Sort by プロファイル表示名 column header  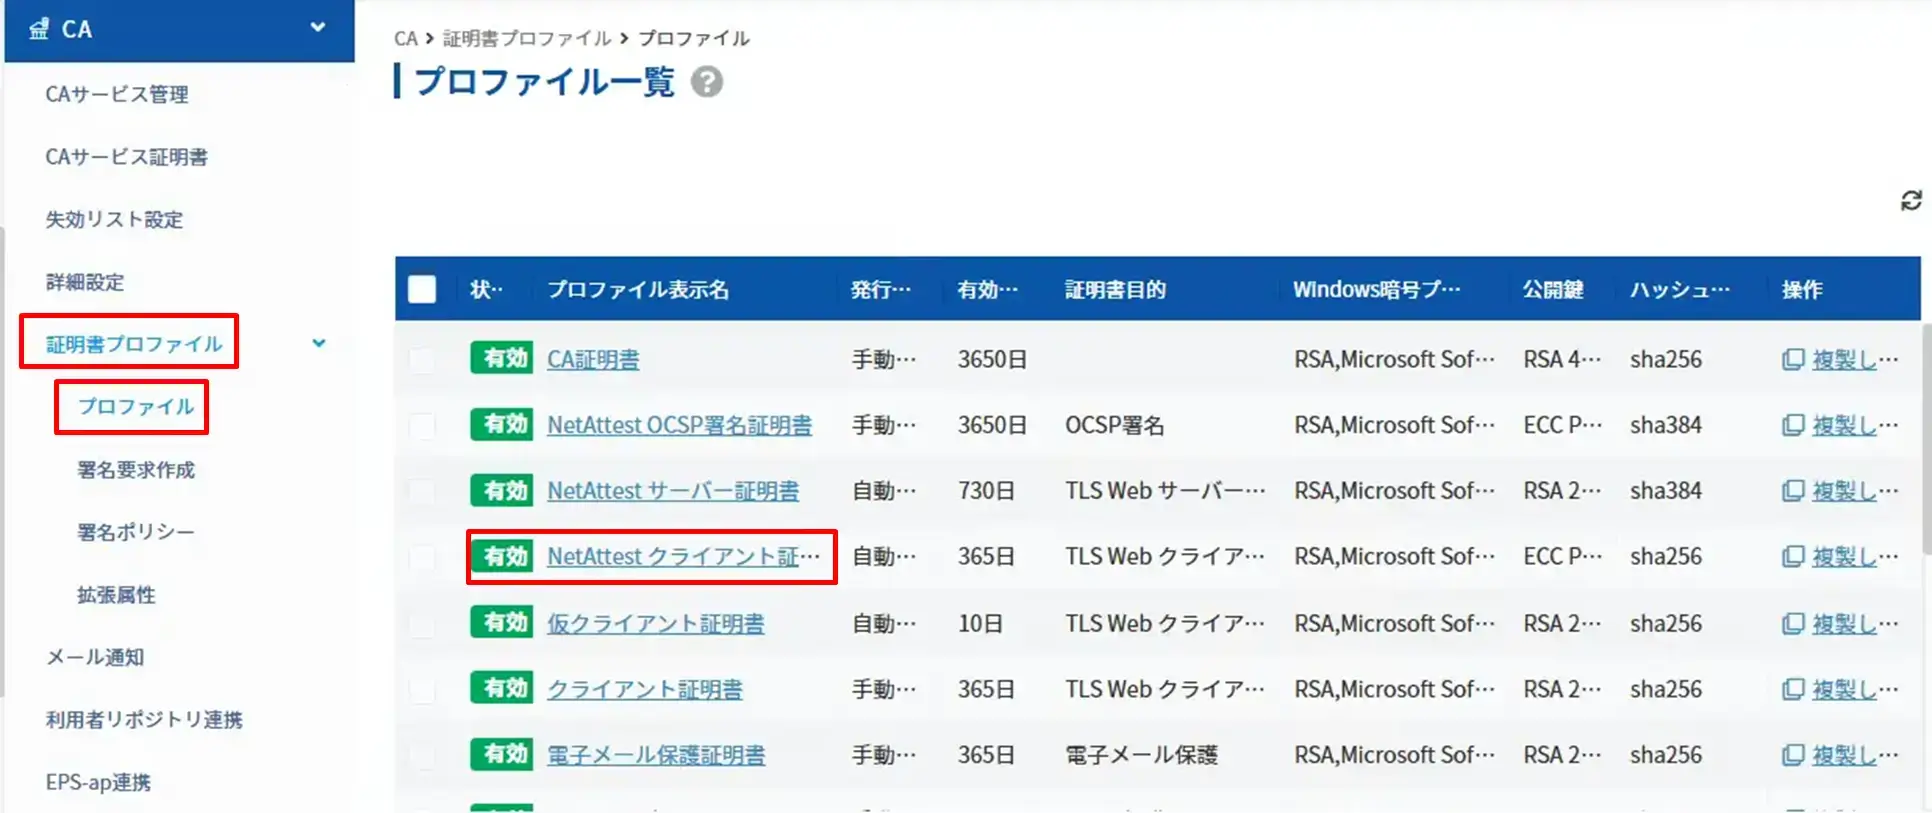coord(637,290)
